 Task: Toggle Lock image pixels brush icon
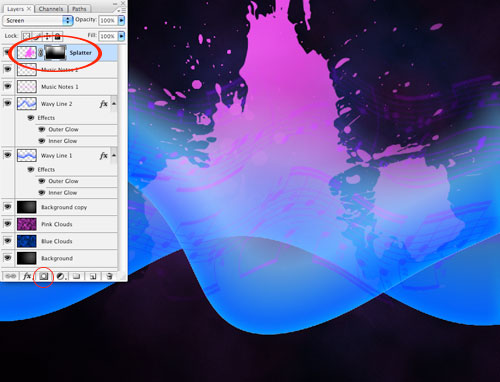coord(38,36)
